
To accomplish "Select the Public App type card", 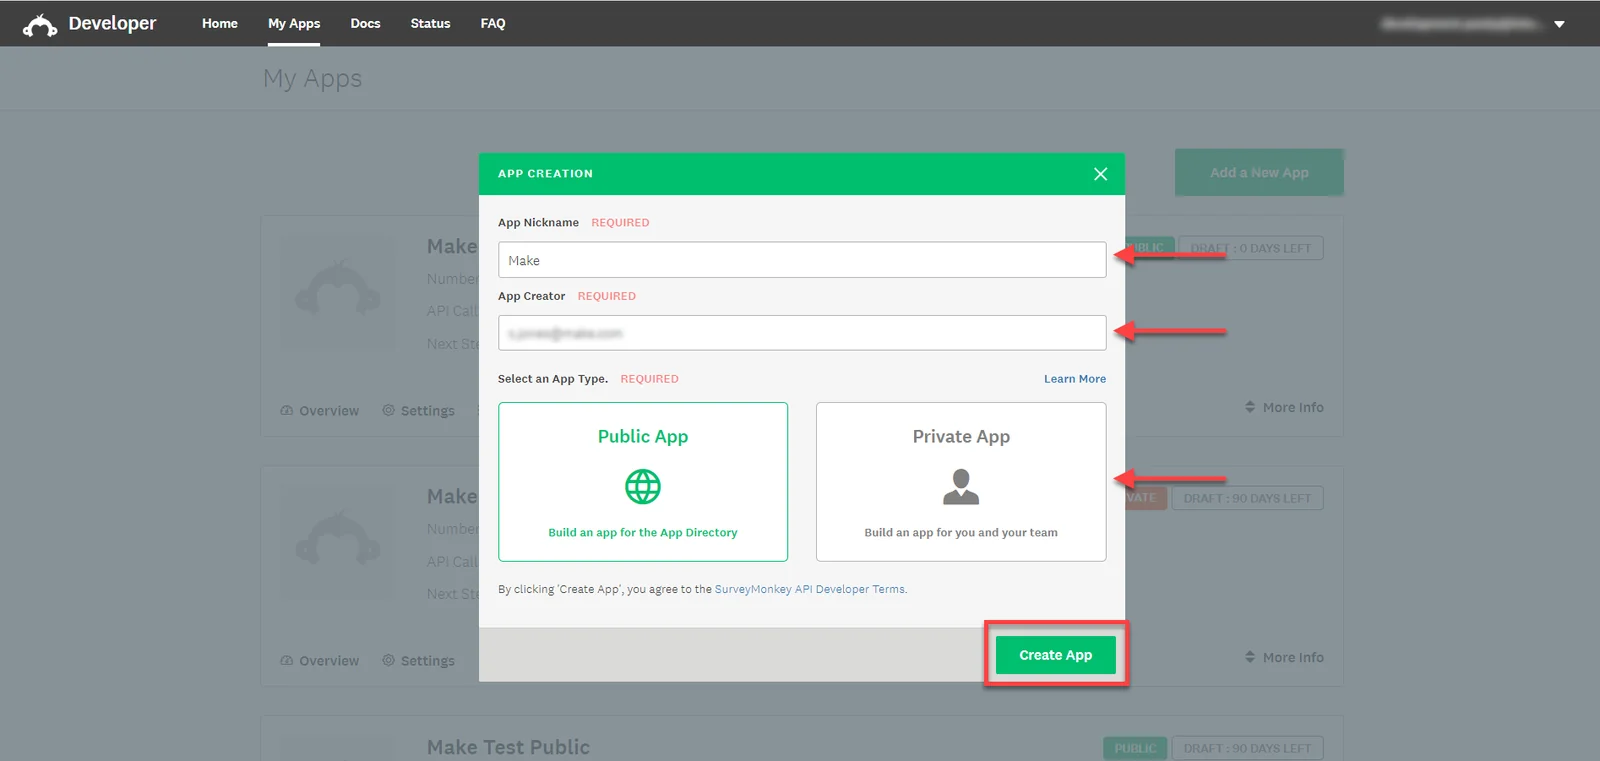I will 643,482.
